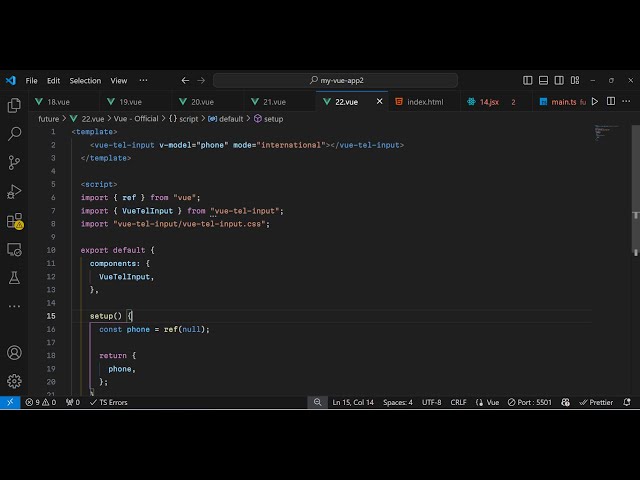Open the Selection menu
640x480 pixels.
pos(85,80)
